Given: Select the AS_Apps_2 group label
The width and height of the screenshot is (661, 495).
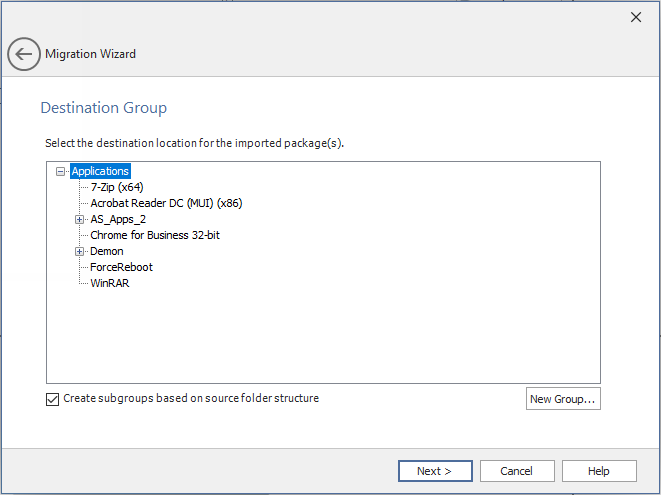Looking at the screenshot, I should pyautogui.click(x=118, y=219).
